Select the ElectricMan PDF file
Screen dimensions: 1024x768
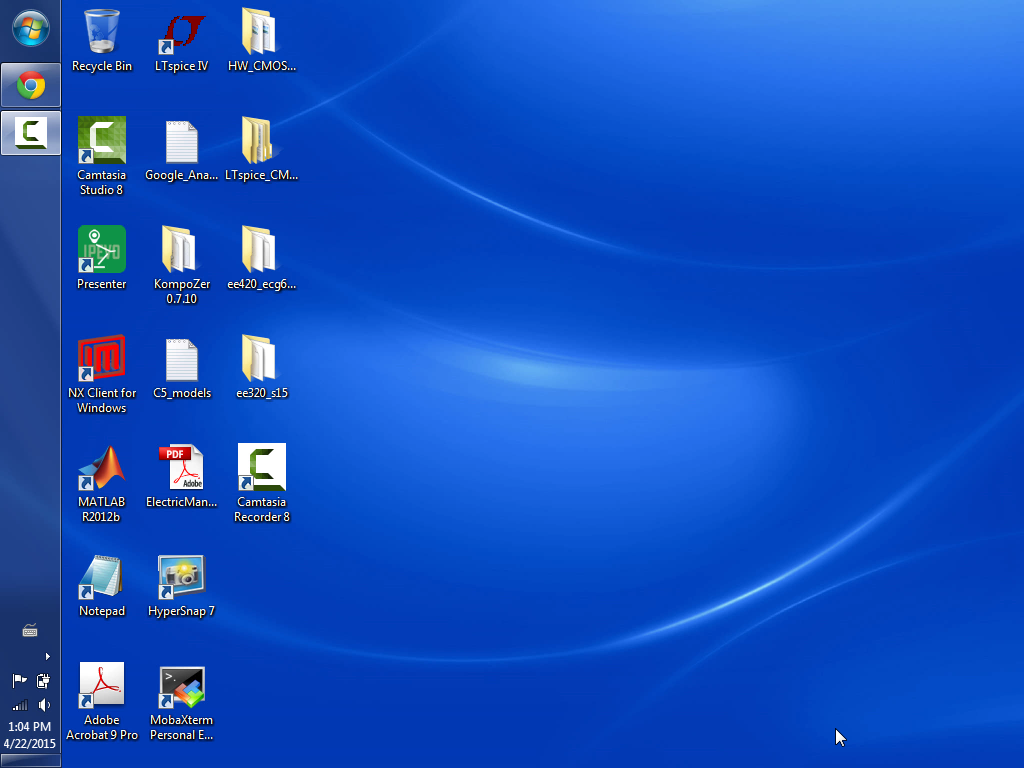click(x=182, y=469)
